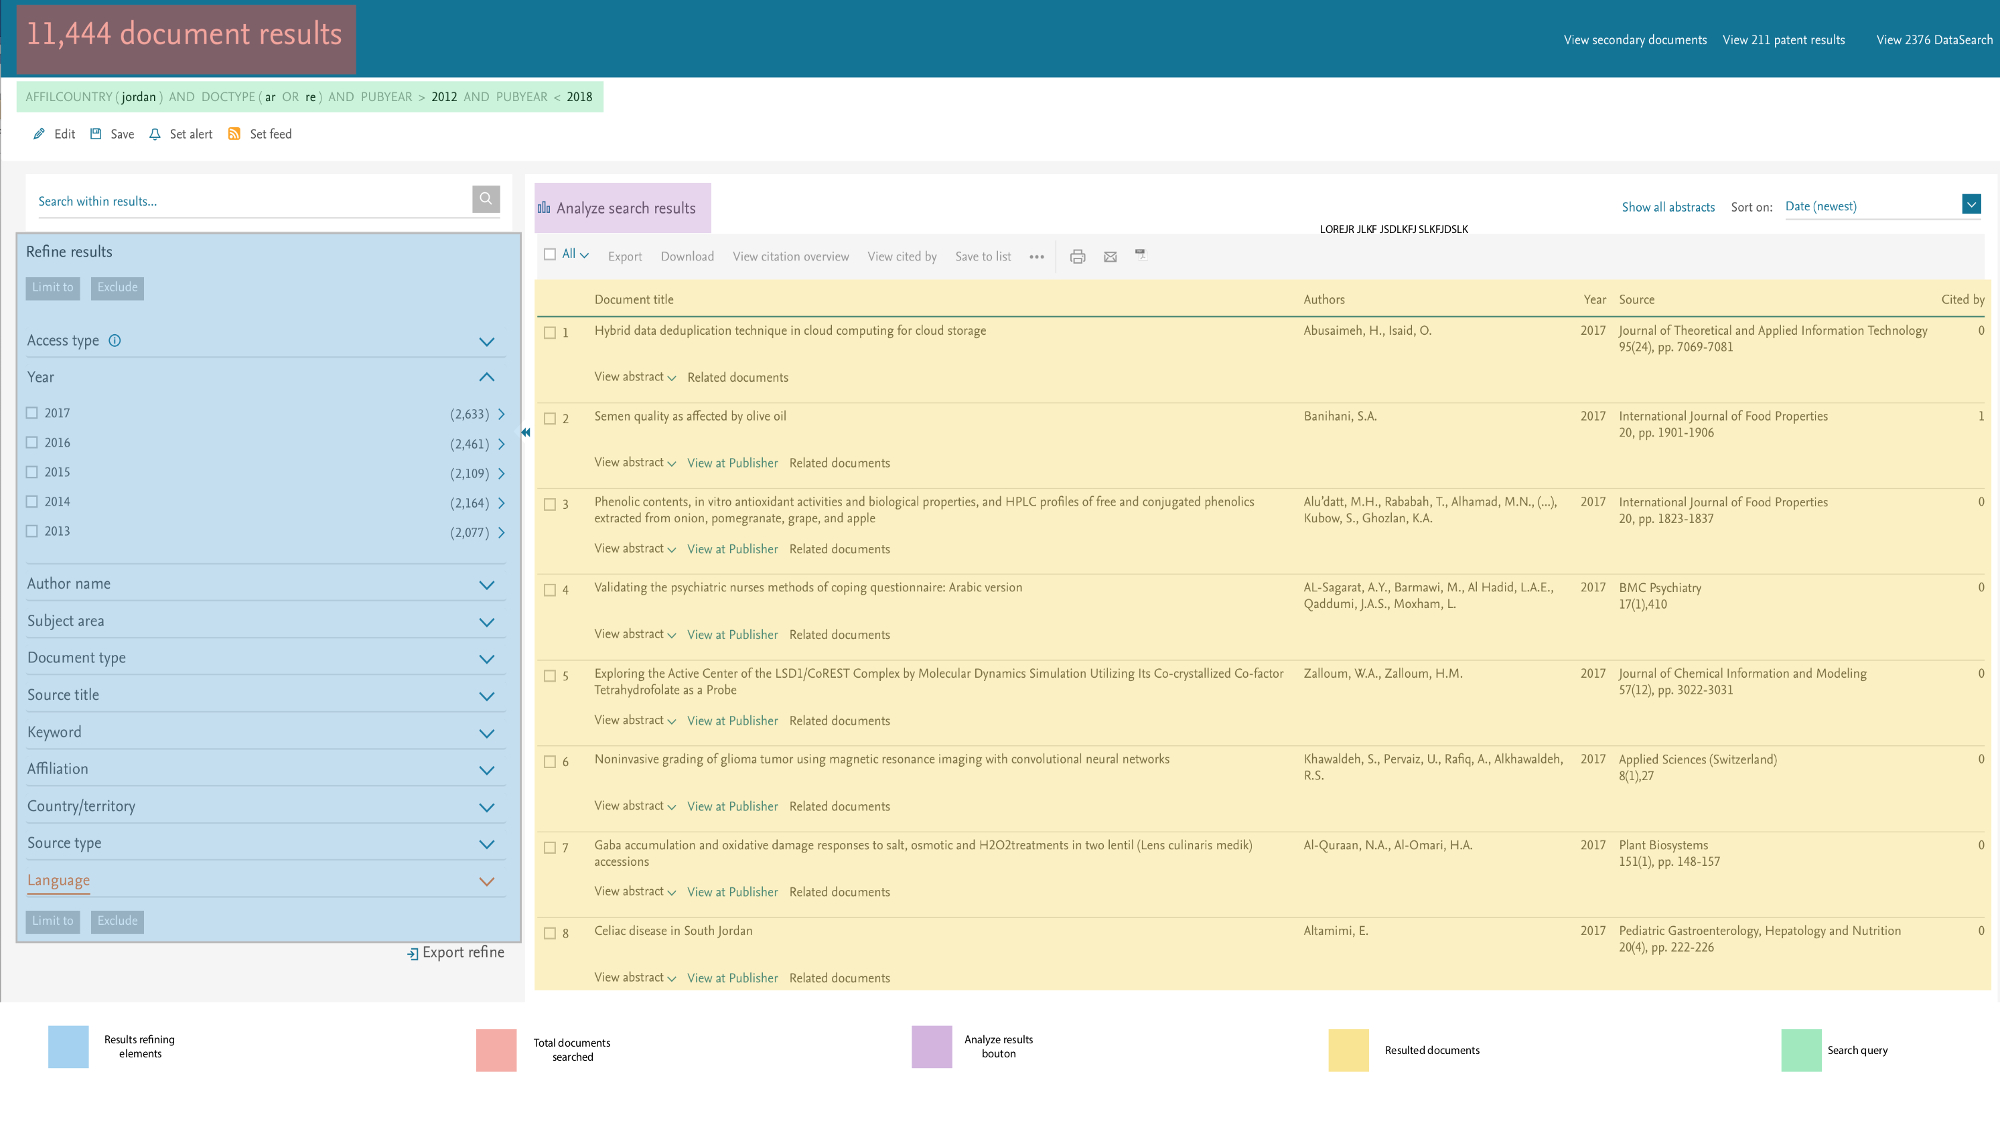Click View citation overview menu item
2000x1125 pixels.
point(790,257)
